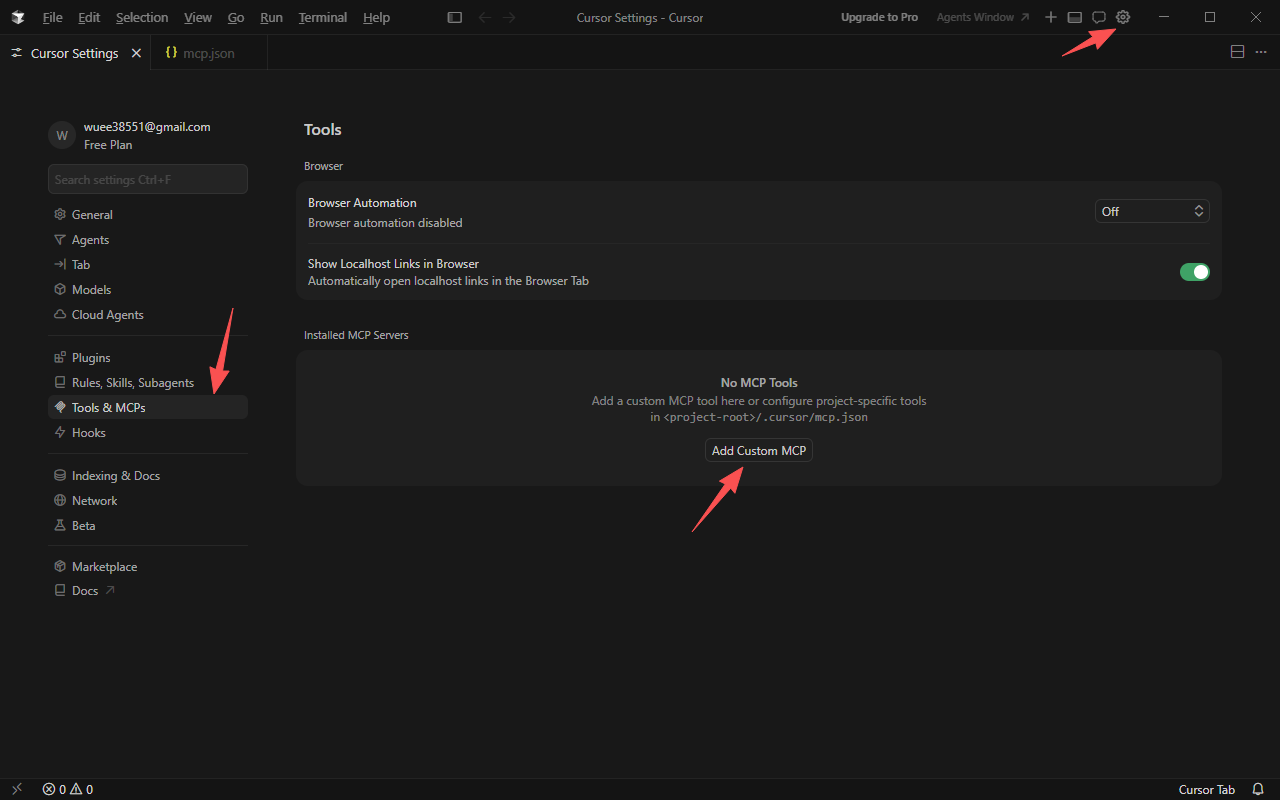Select Models settings section

point(148,290)
